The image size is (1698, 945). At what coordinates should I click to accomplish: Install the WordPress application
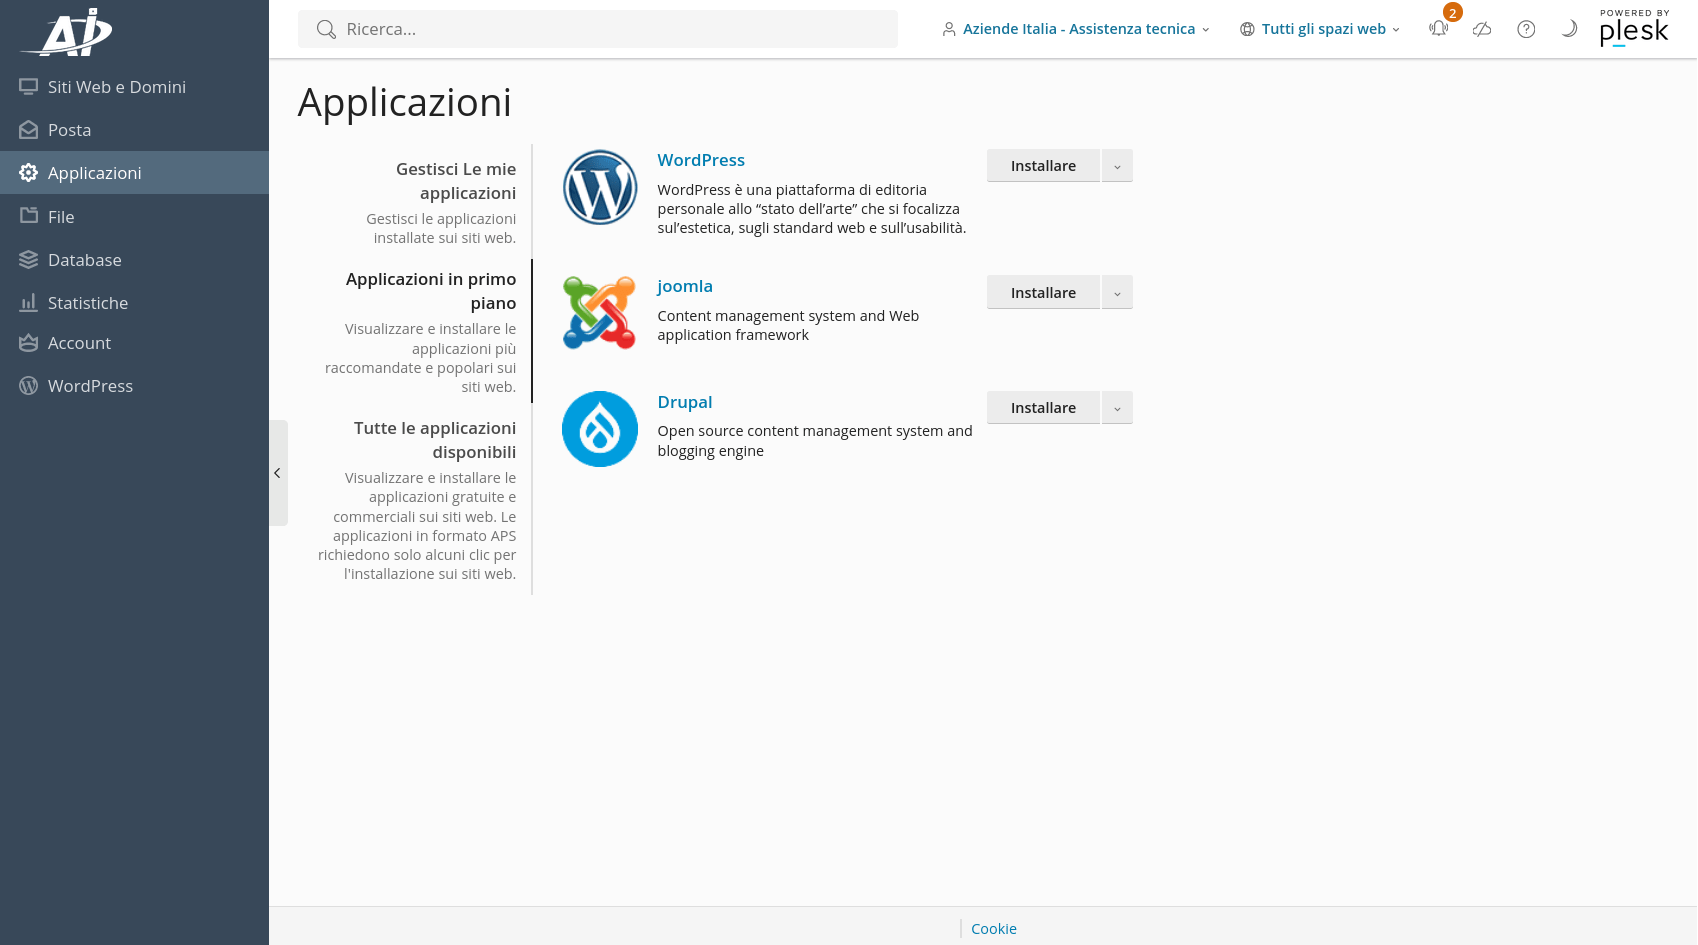pyautogui.click(x=1043, y=166)
